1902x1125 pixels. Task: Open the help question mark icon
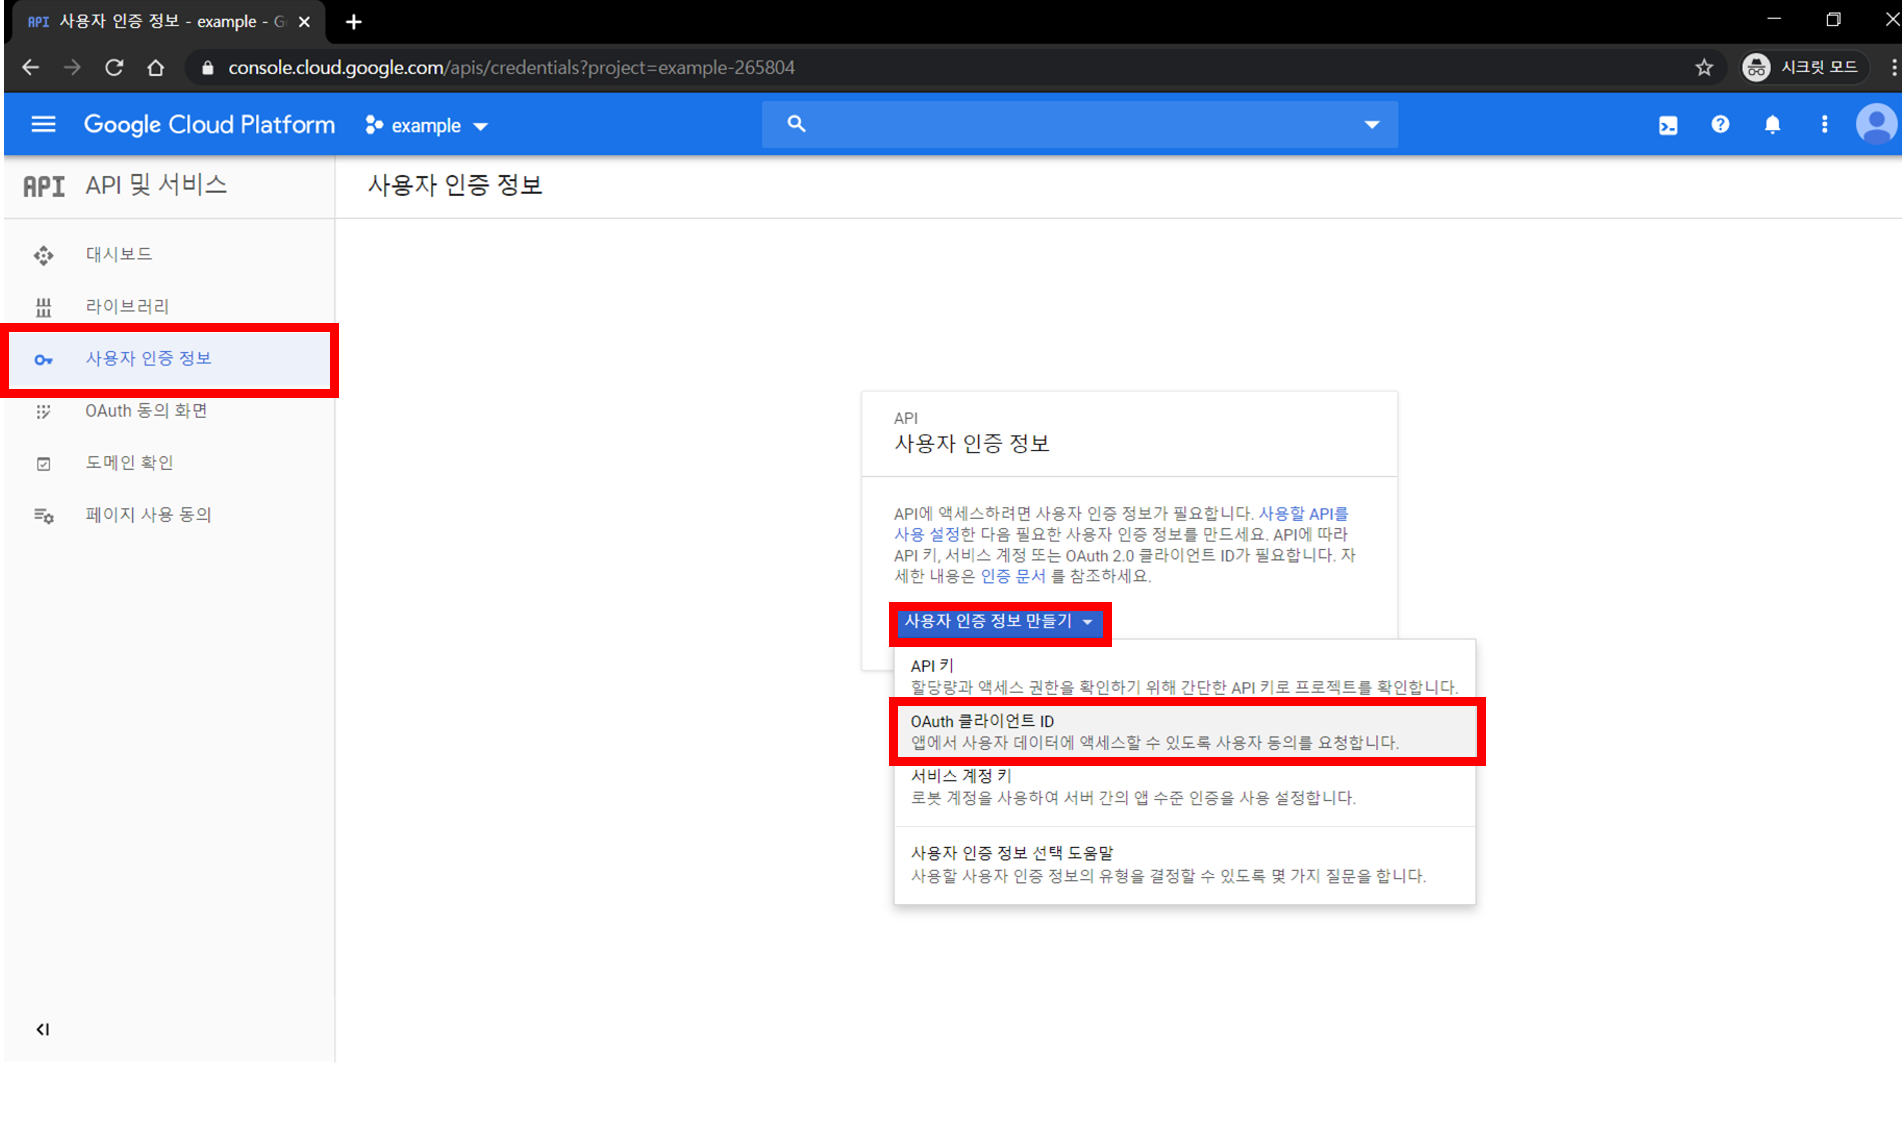(1720, 124)
